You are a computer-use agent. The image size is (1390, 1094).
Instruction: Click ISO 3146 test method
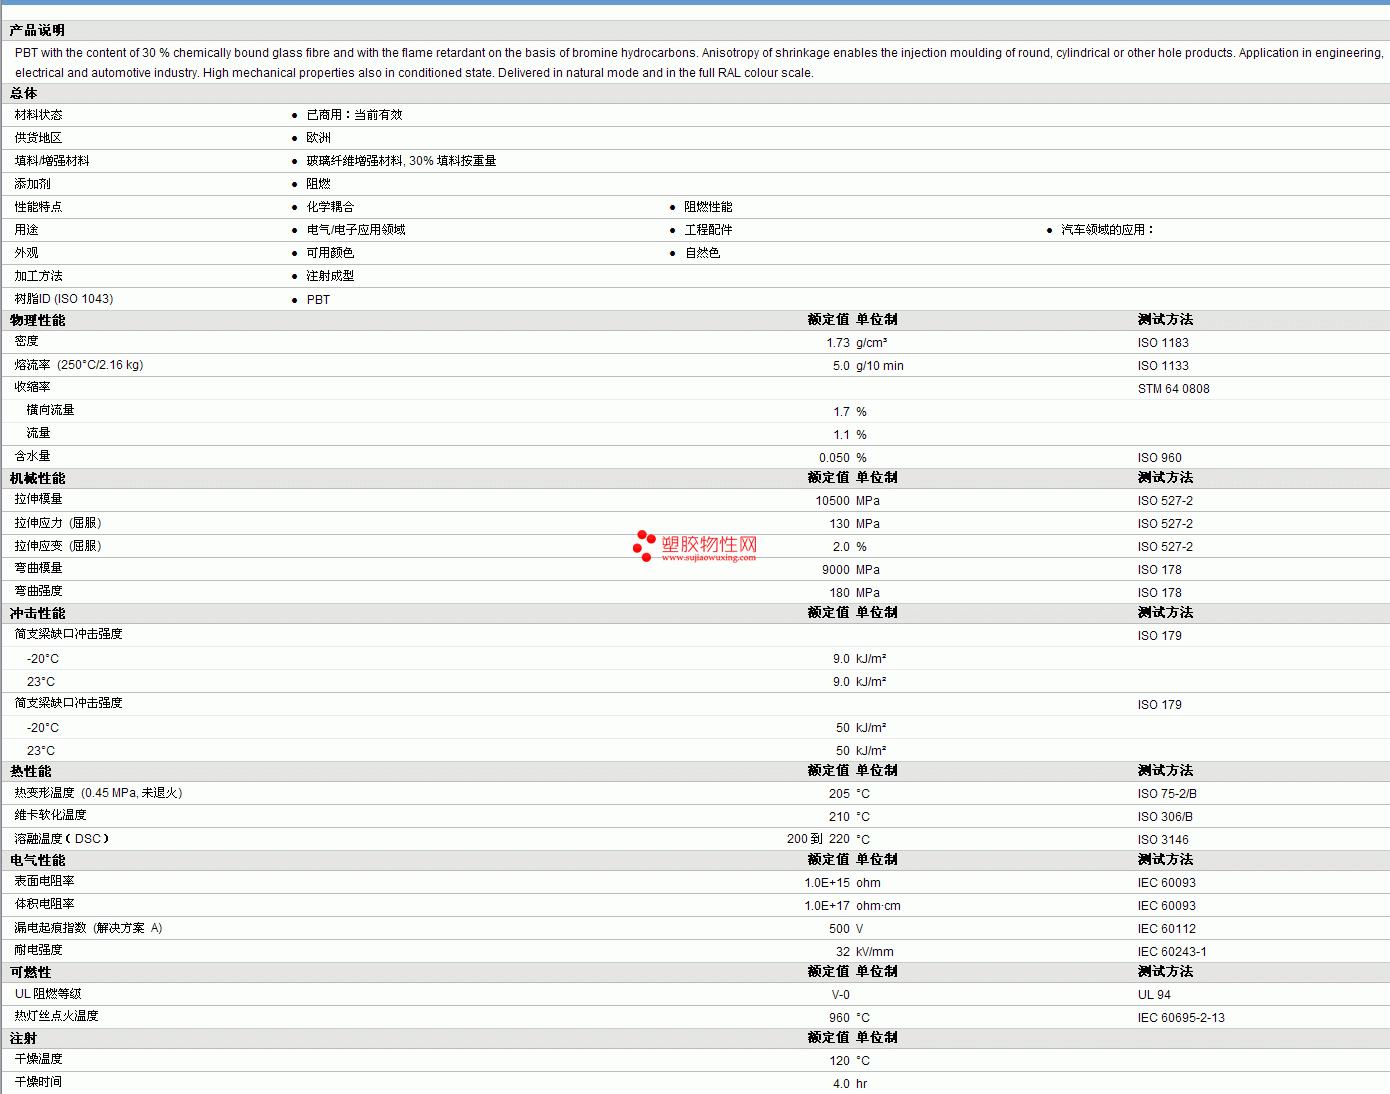coord(1163,840)
